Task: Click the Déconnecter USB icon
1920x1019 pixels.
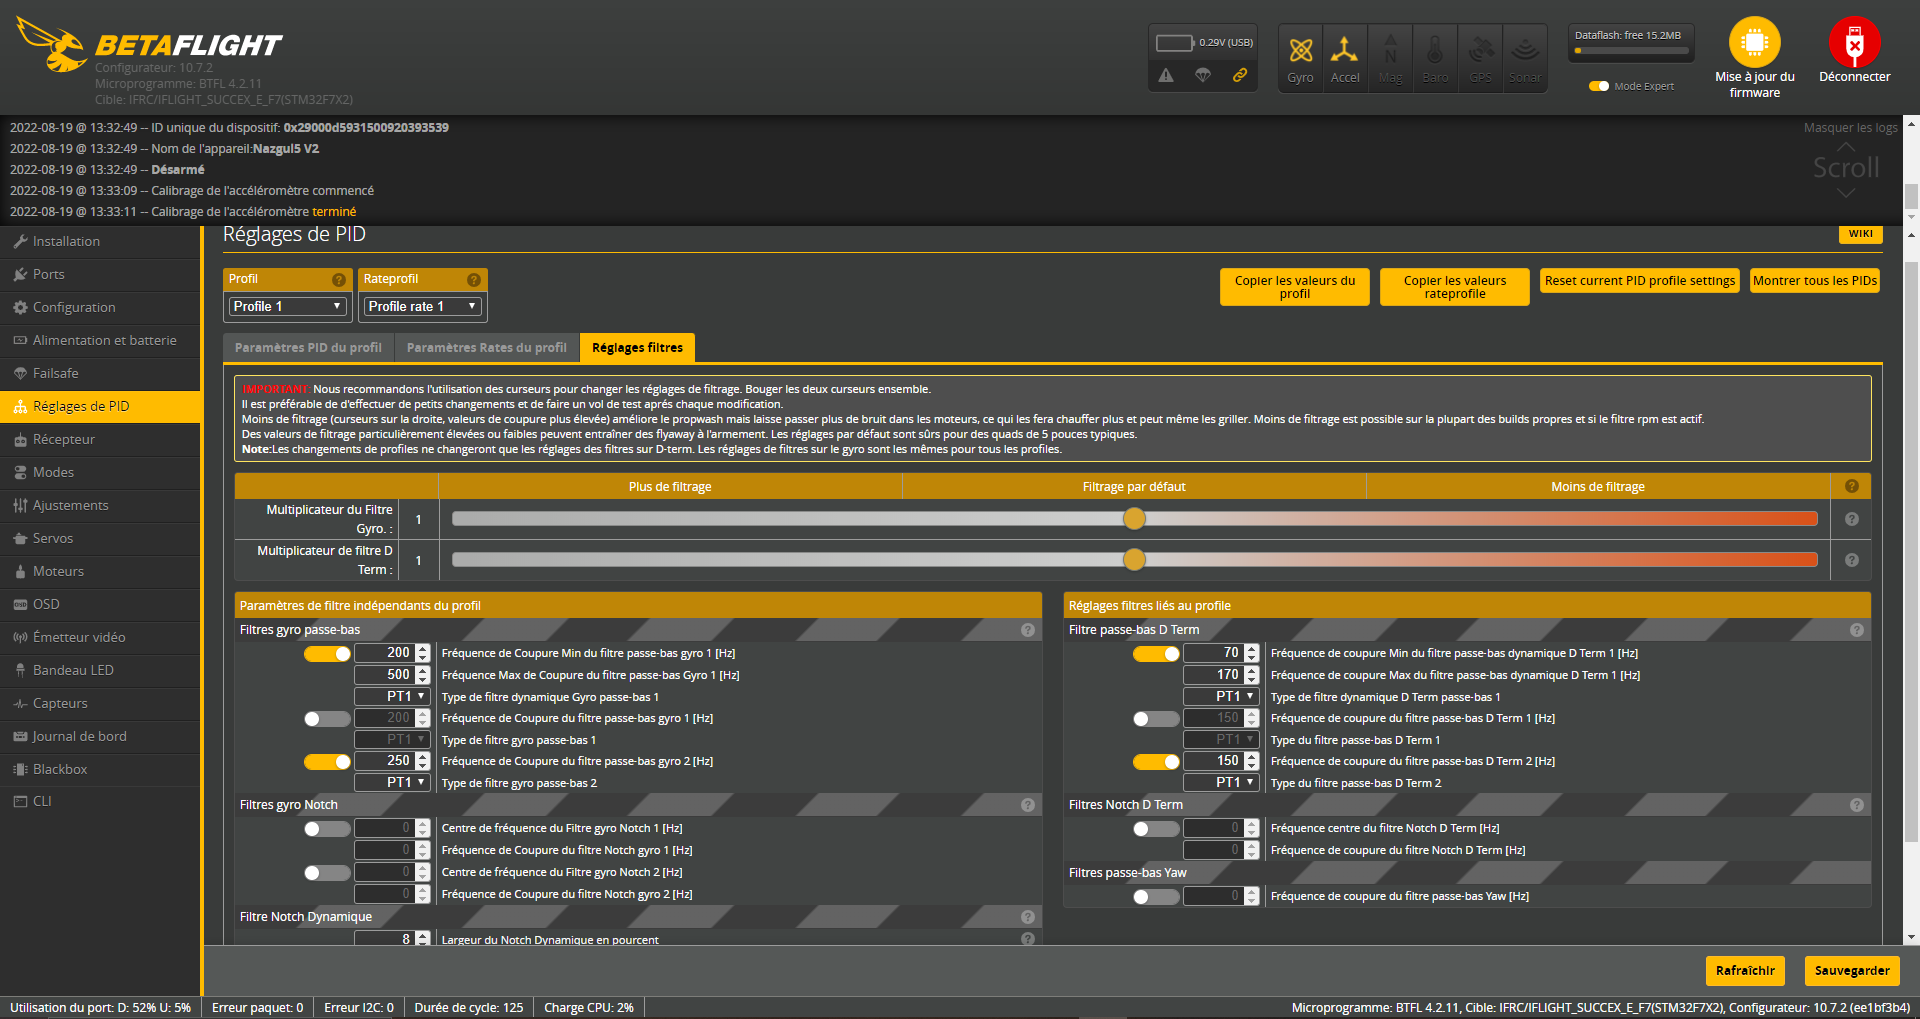Action: pyautogui.click(x=1854, y=43)
